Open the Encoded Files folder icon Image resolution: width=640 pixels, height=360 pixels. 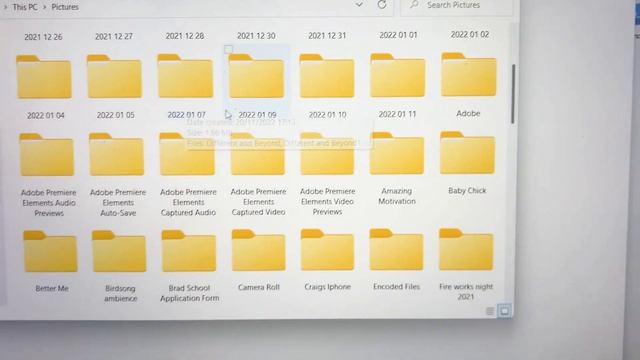click(396, 249)
